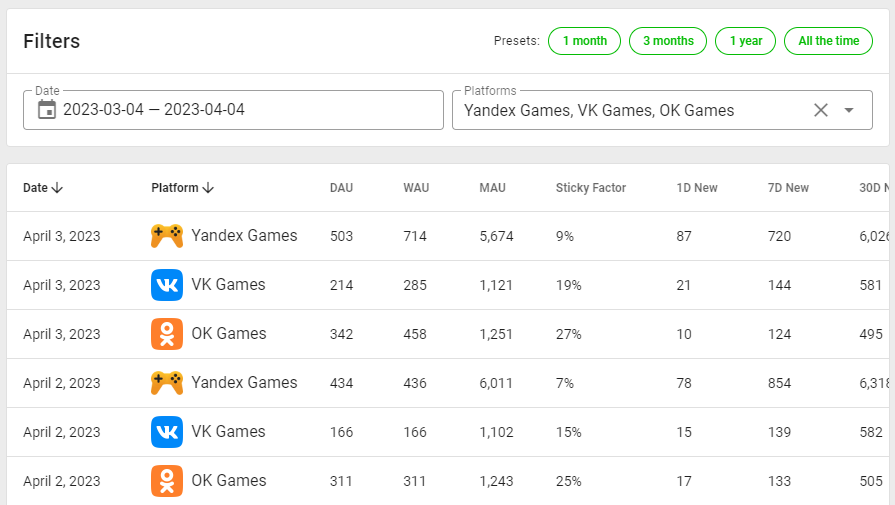Clear selected platforms with X icon
Screen dimensions: 895x505
point(821,110)
